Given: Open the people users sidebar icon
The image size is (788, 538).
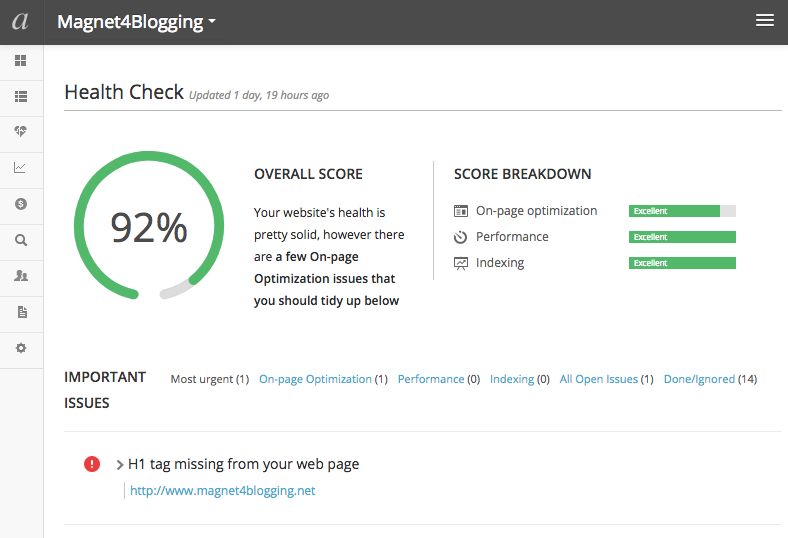Looking at the screenshot, I should point(21,276).
